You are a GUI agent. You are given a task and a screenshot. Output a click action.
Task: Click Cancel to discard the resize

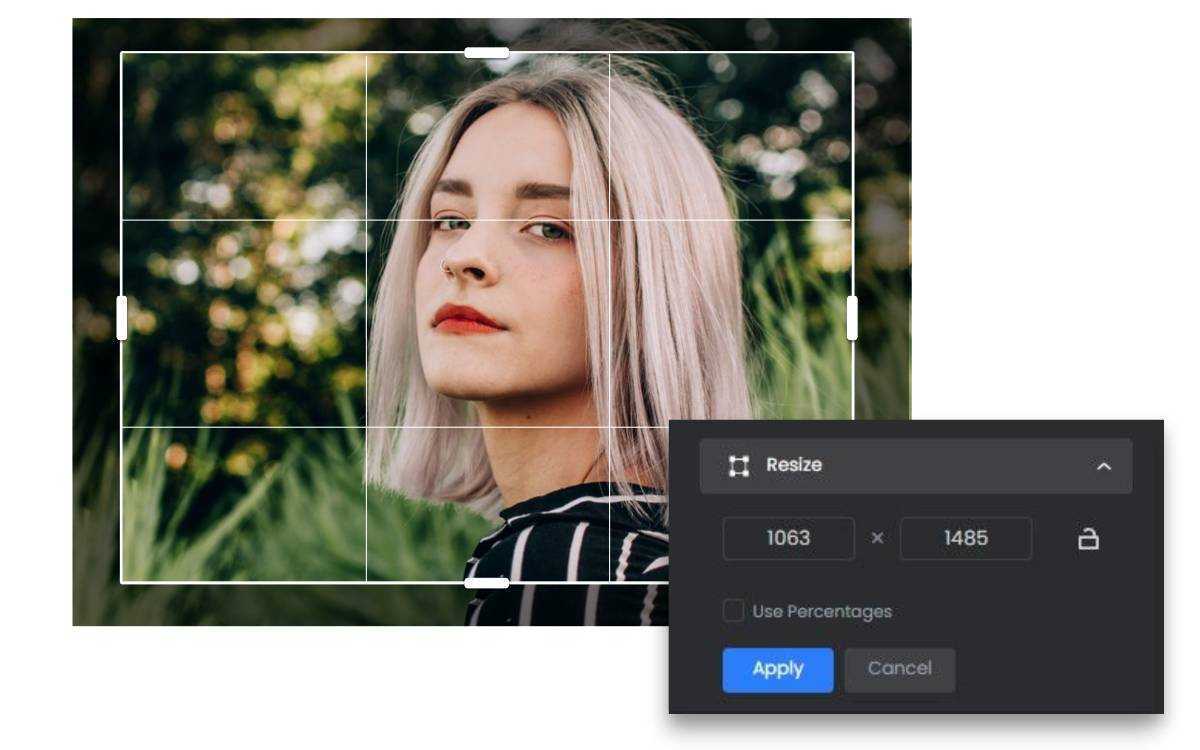click(899, 669)
